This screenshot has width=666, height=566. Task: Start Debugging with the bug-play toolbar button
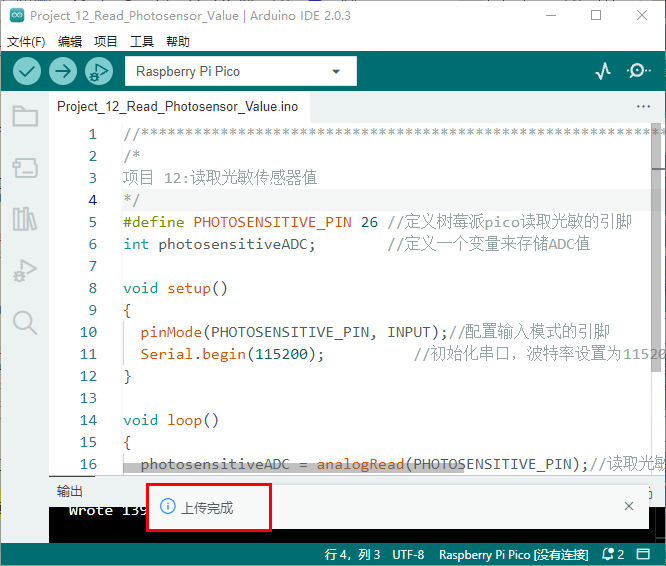tap(99, 71)
